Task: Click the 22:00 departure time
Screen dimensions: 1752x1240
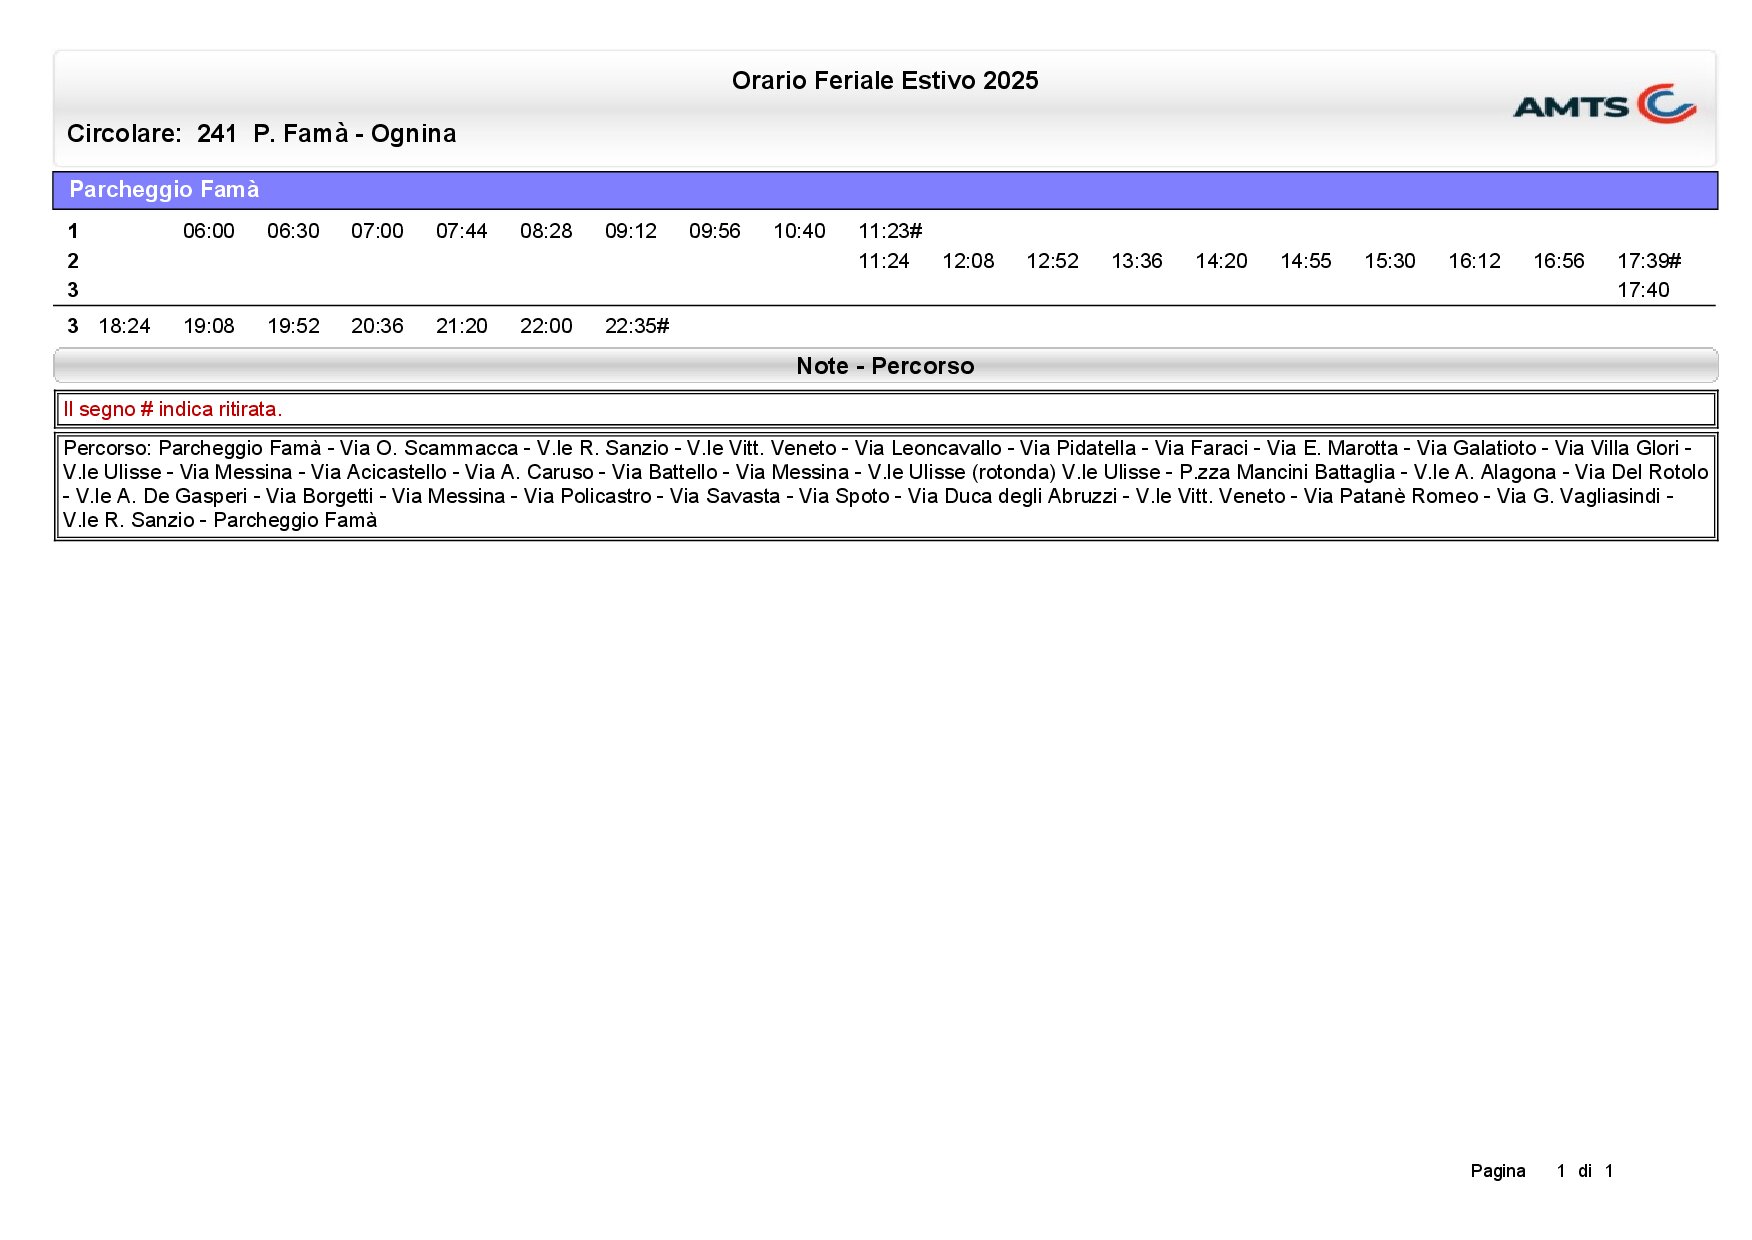Action: [546, 326]
